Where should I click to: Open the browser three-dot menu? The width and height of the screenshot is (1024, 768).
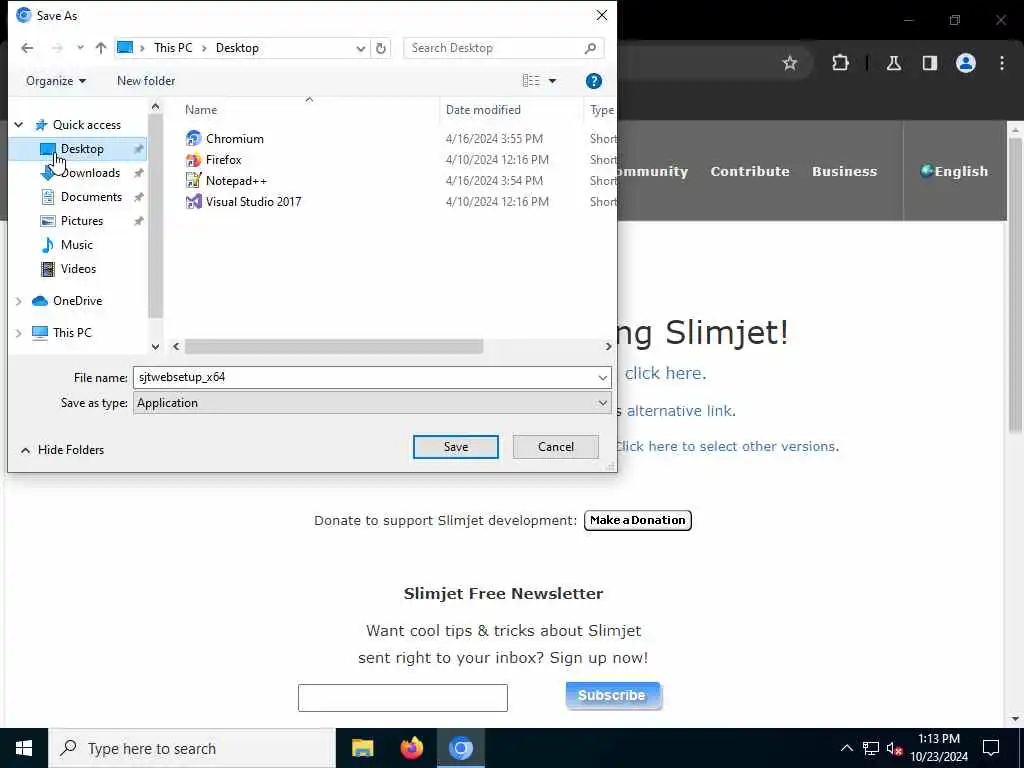click(x=1002, y=63)
